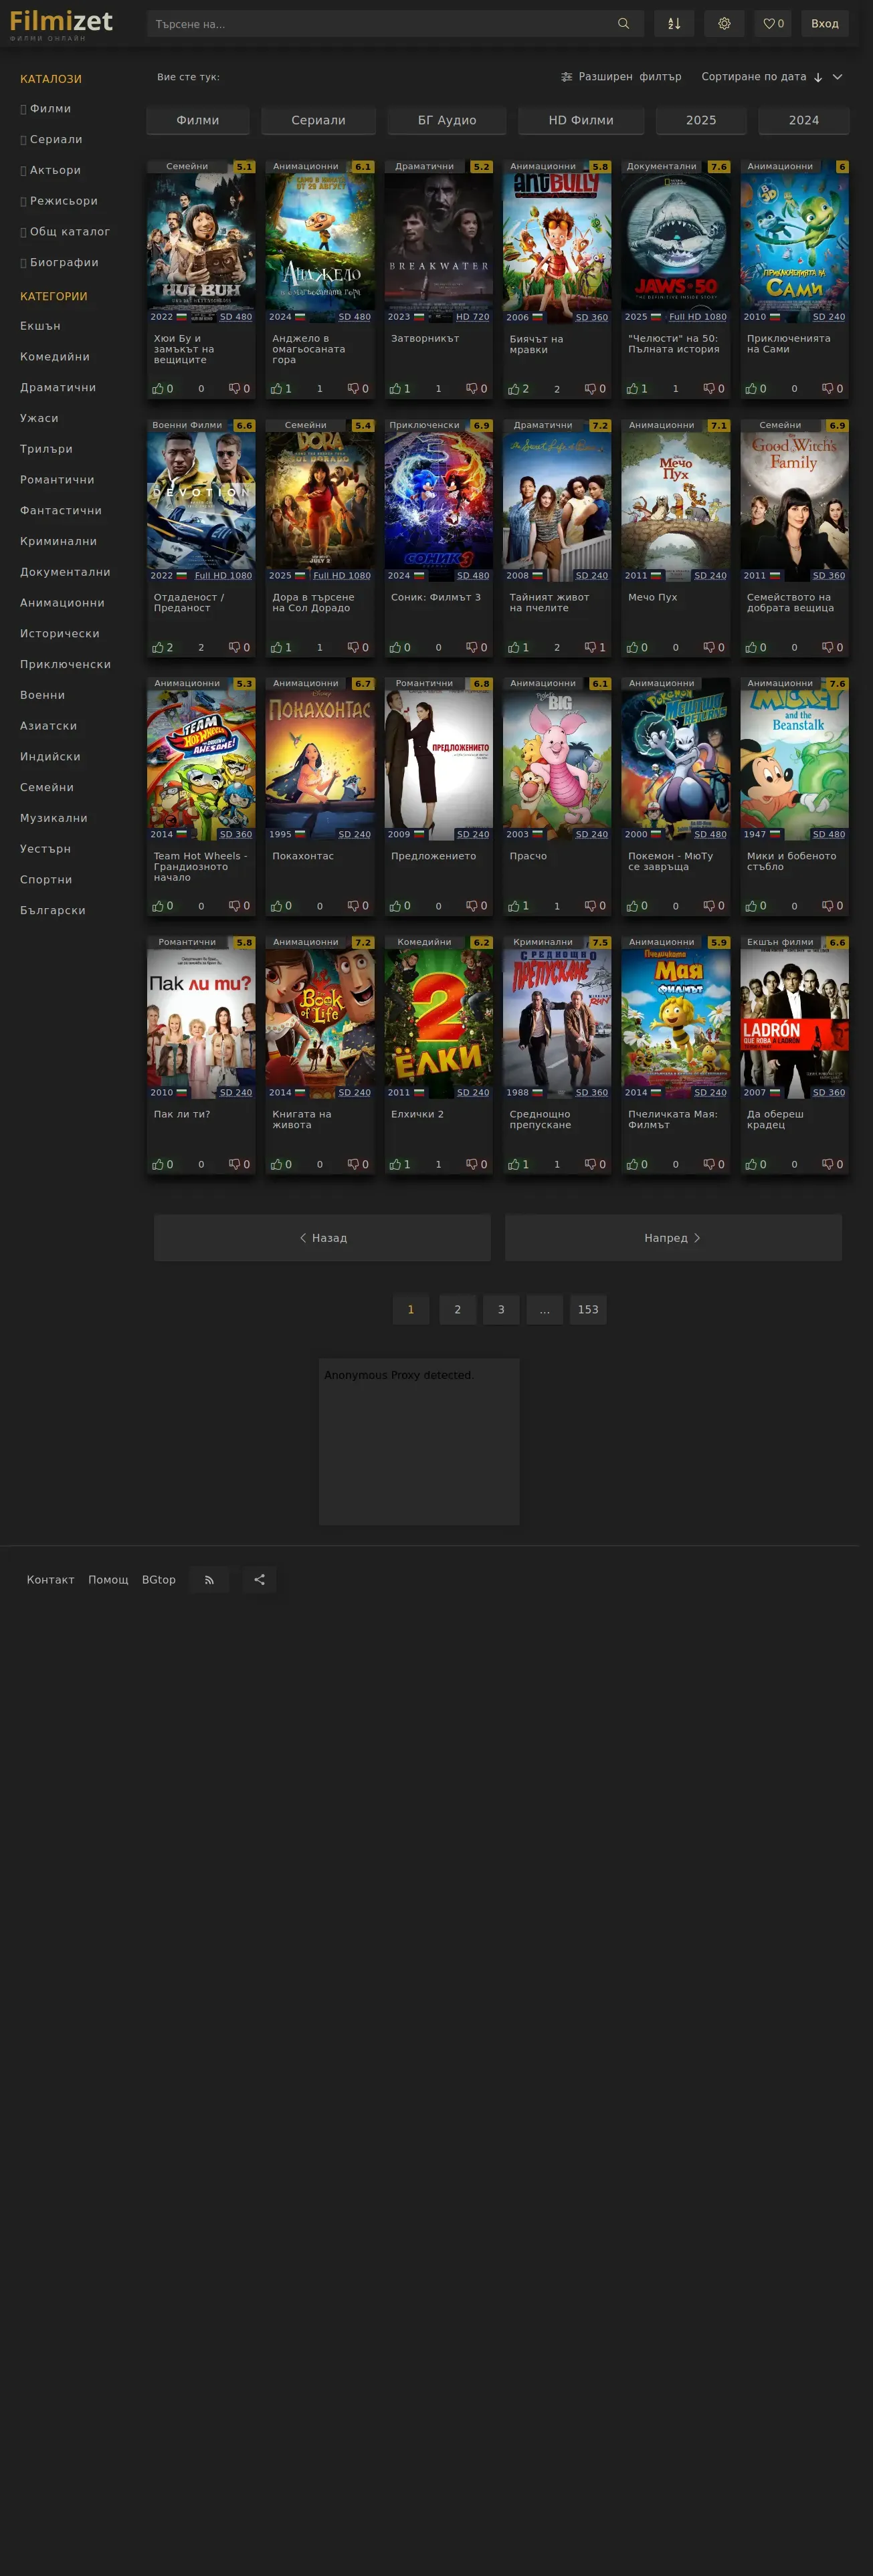Switch to the БГ Аудио tab

447,120
